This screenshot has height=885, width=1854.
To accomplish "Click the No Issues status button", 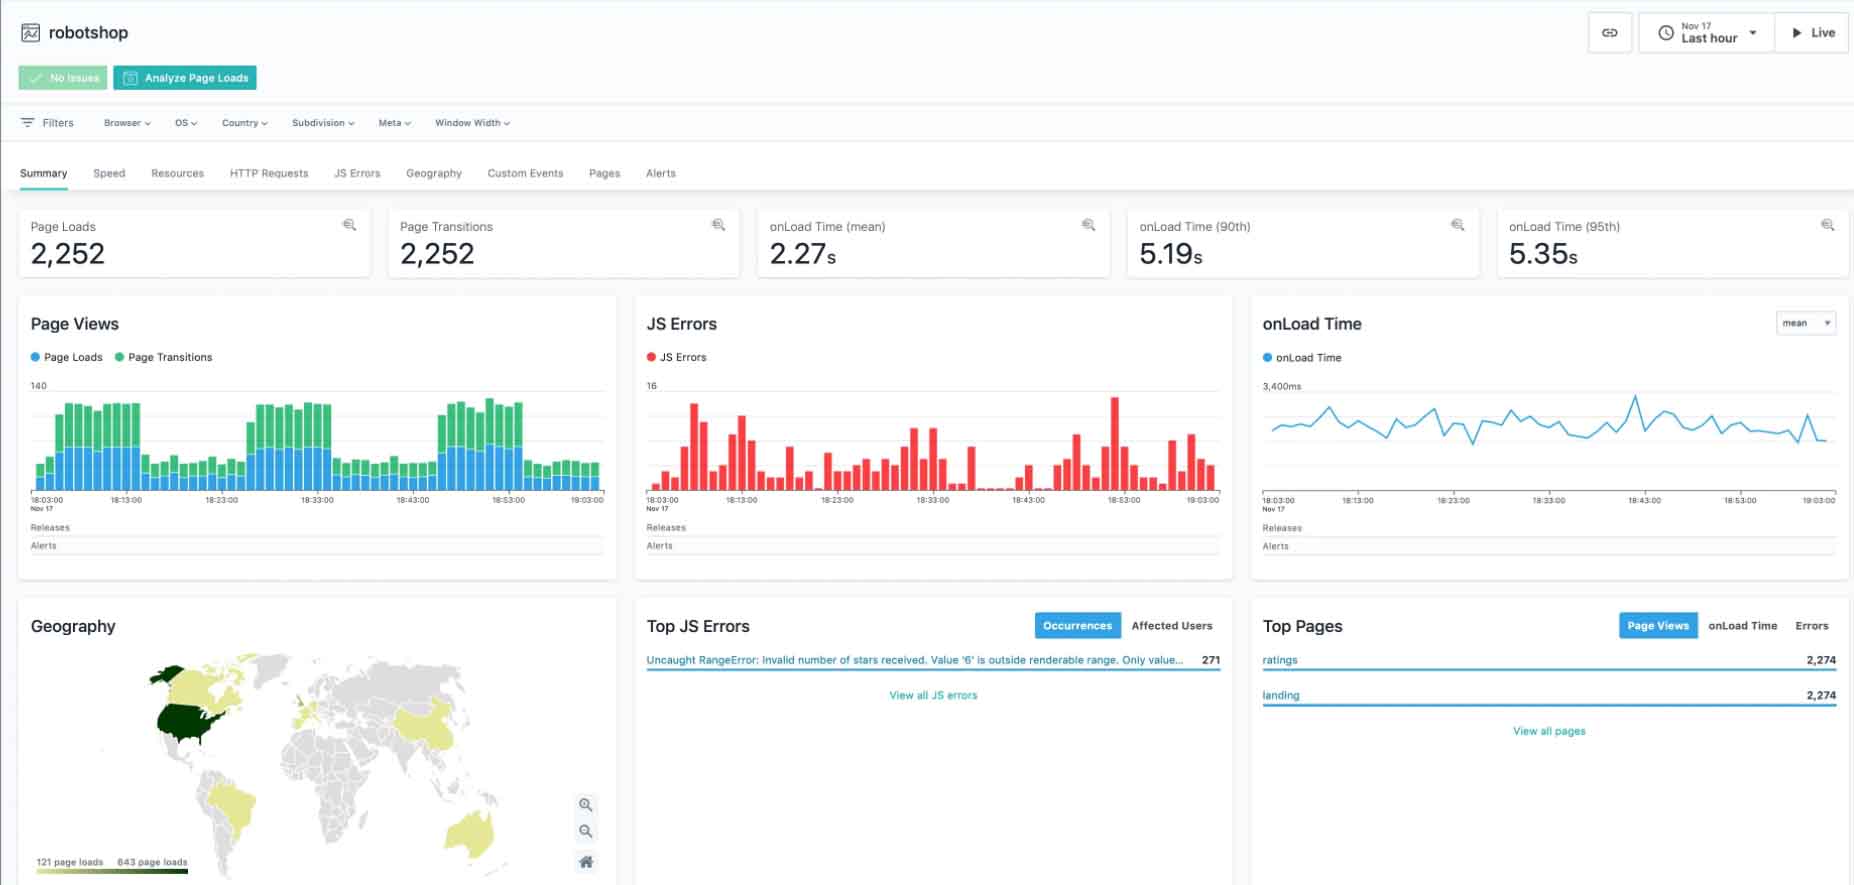I will click(x=63, y=78).
